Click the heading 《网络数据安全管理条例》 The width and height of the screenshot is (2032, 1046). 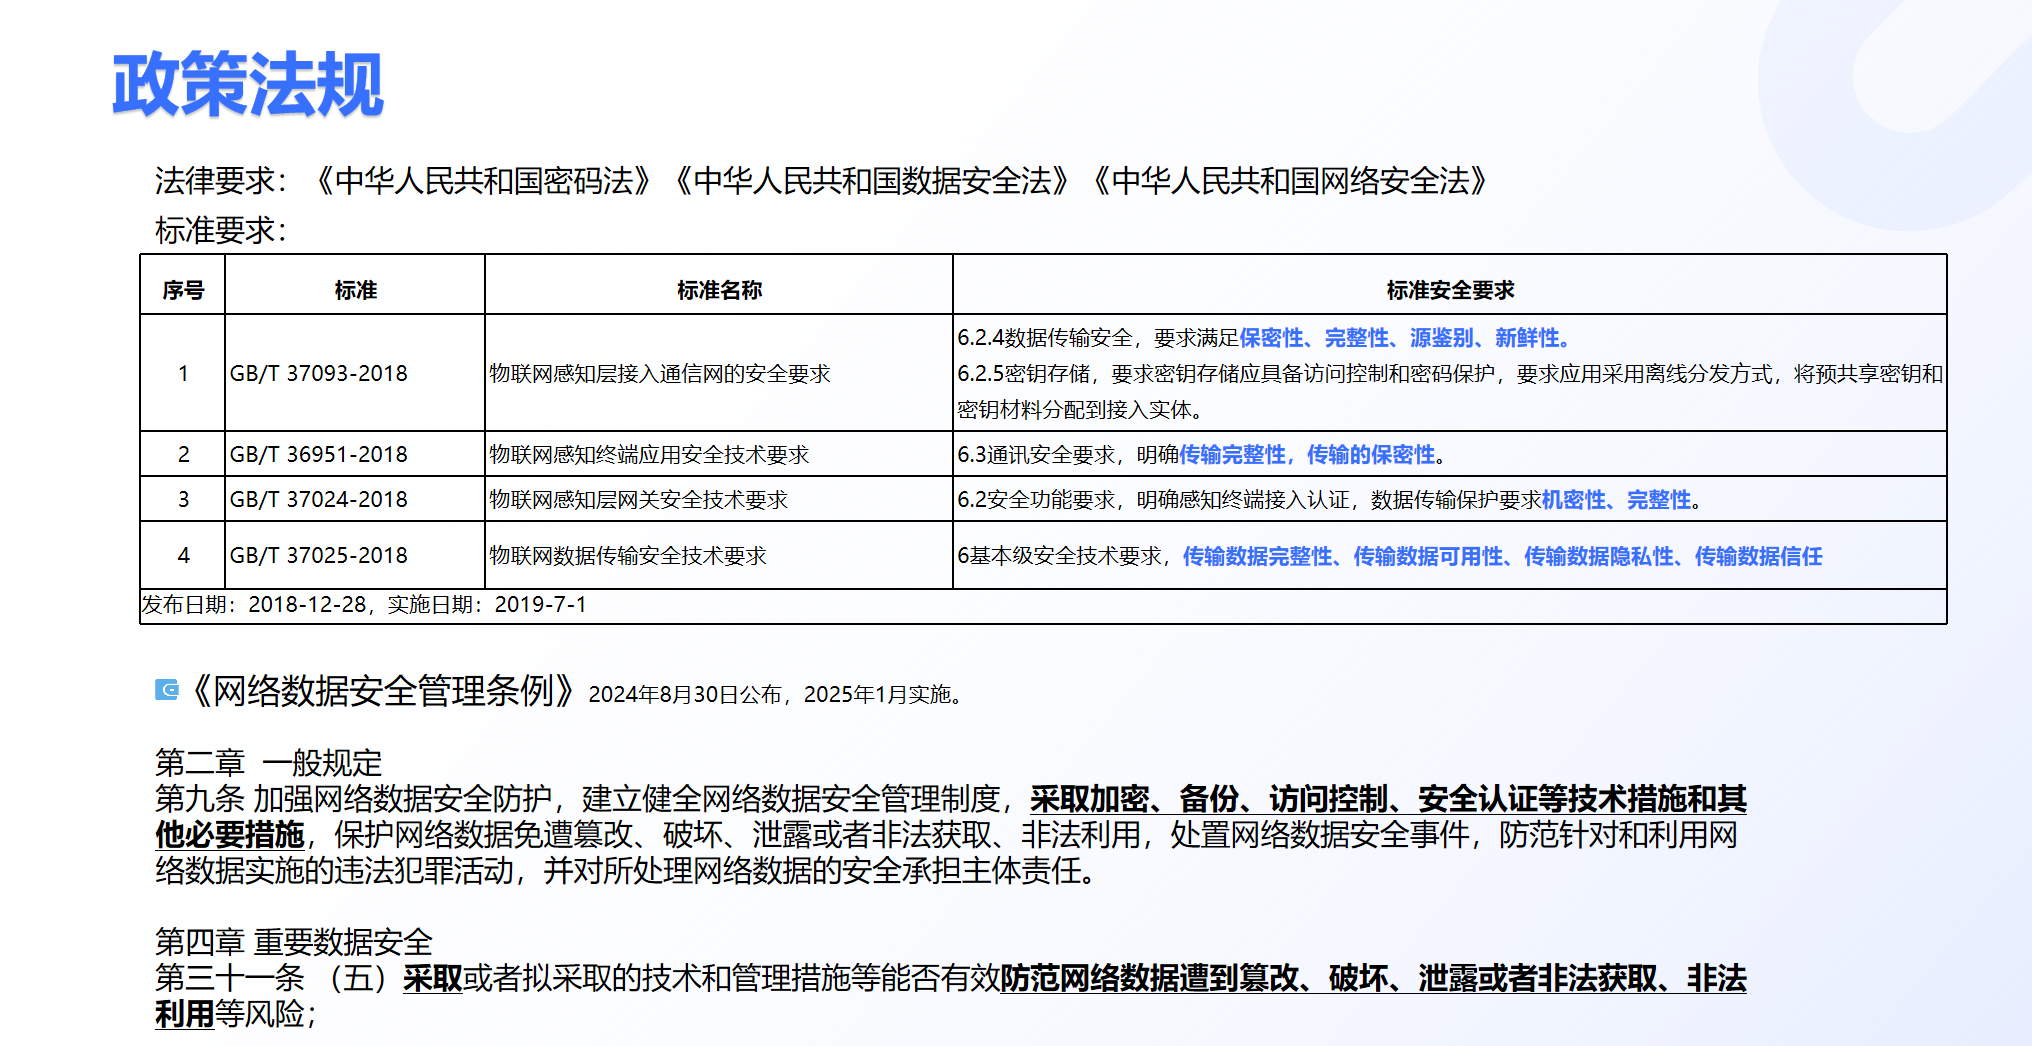coord(382,691)
